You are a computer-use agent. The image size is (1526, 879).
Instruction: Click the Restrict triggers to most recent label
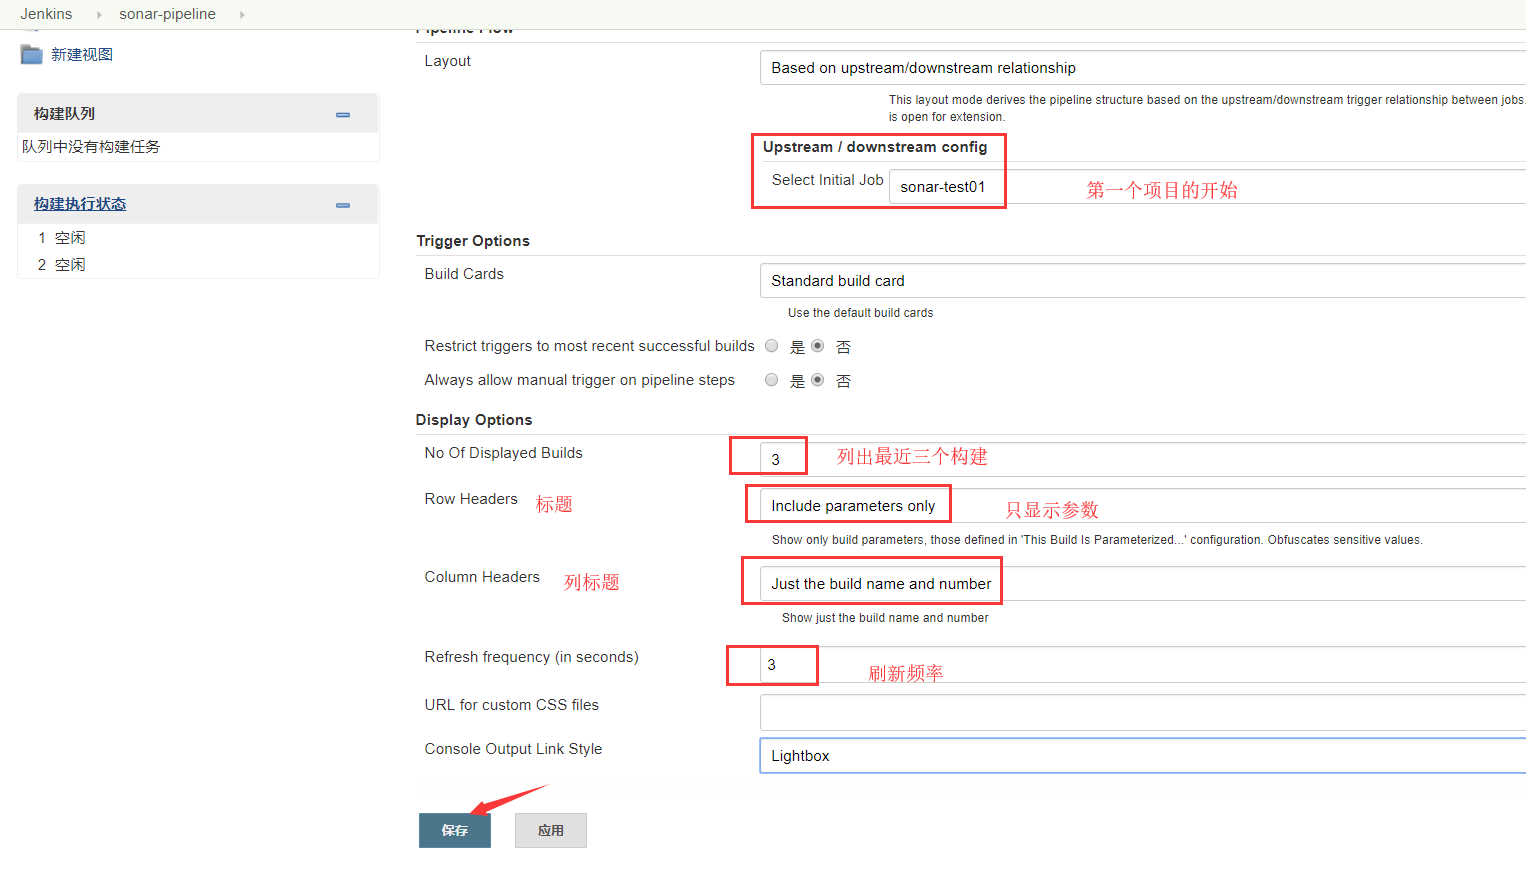(589, 346)
